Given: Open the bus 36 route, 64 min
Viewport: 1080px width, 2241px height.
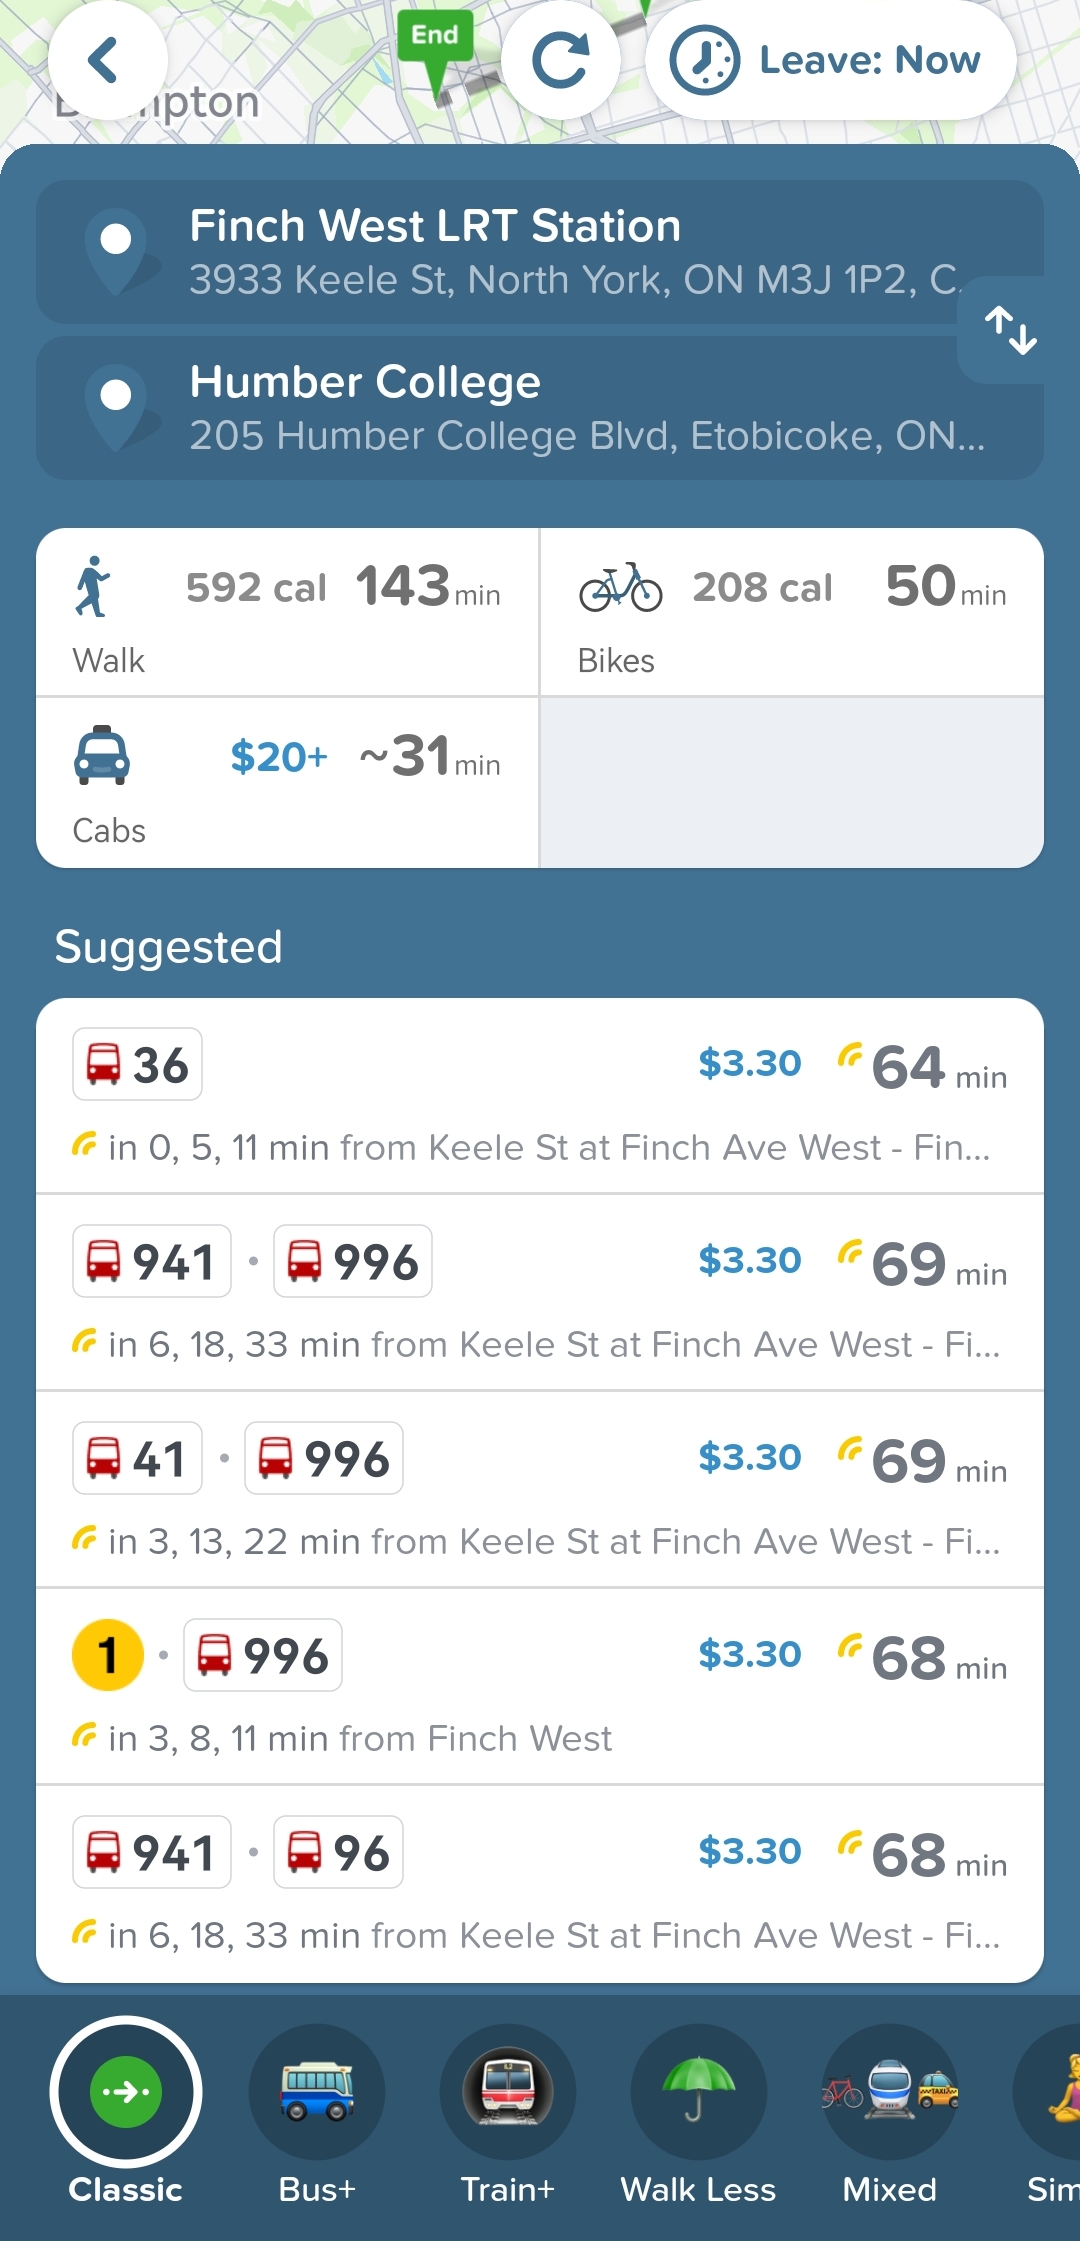Looking at the screenshot, I should point(540,1096).
